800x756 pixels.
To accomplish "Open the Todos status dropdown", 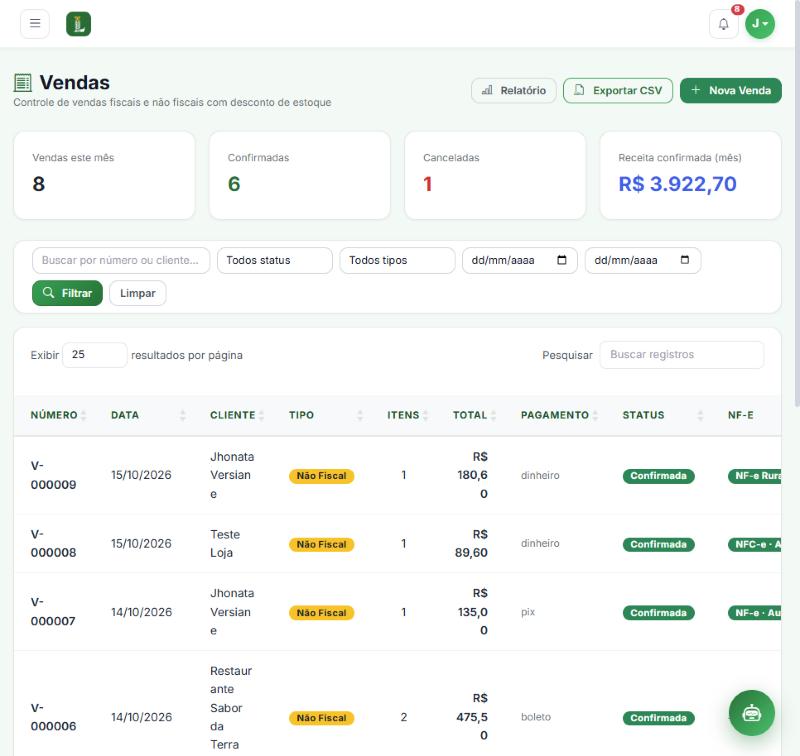I will [275, 261].
